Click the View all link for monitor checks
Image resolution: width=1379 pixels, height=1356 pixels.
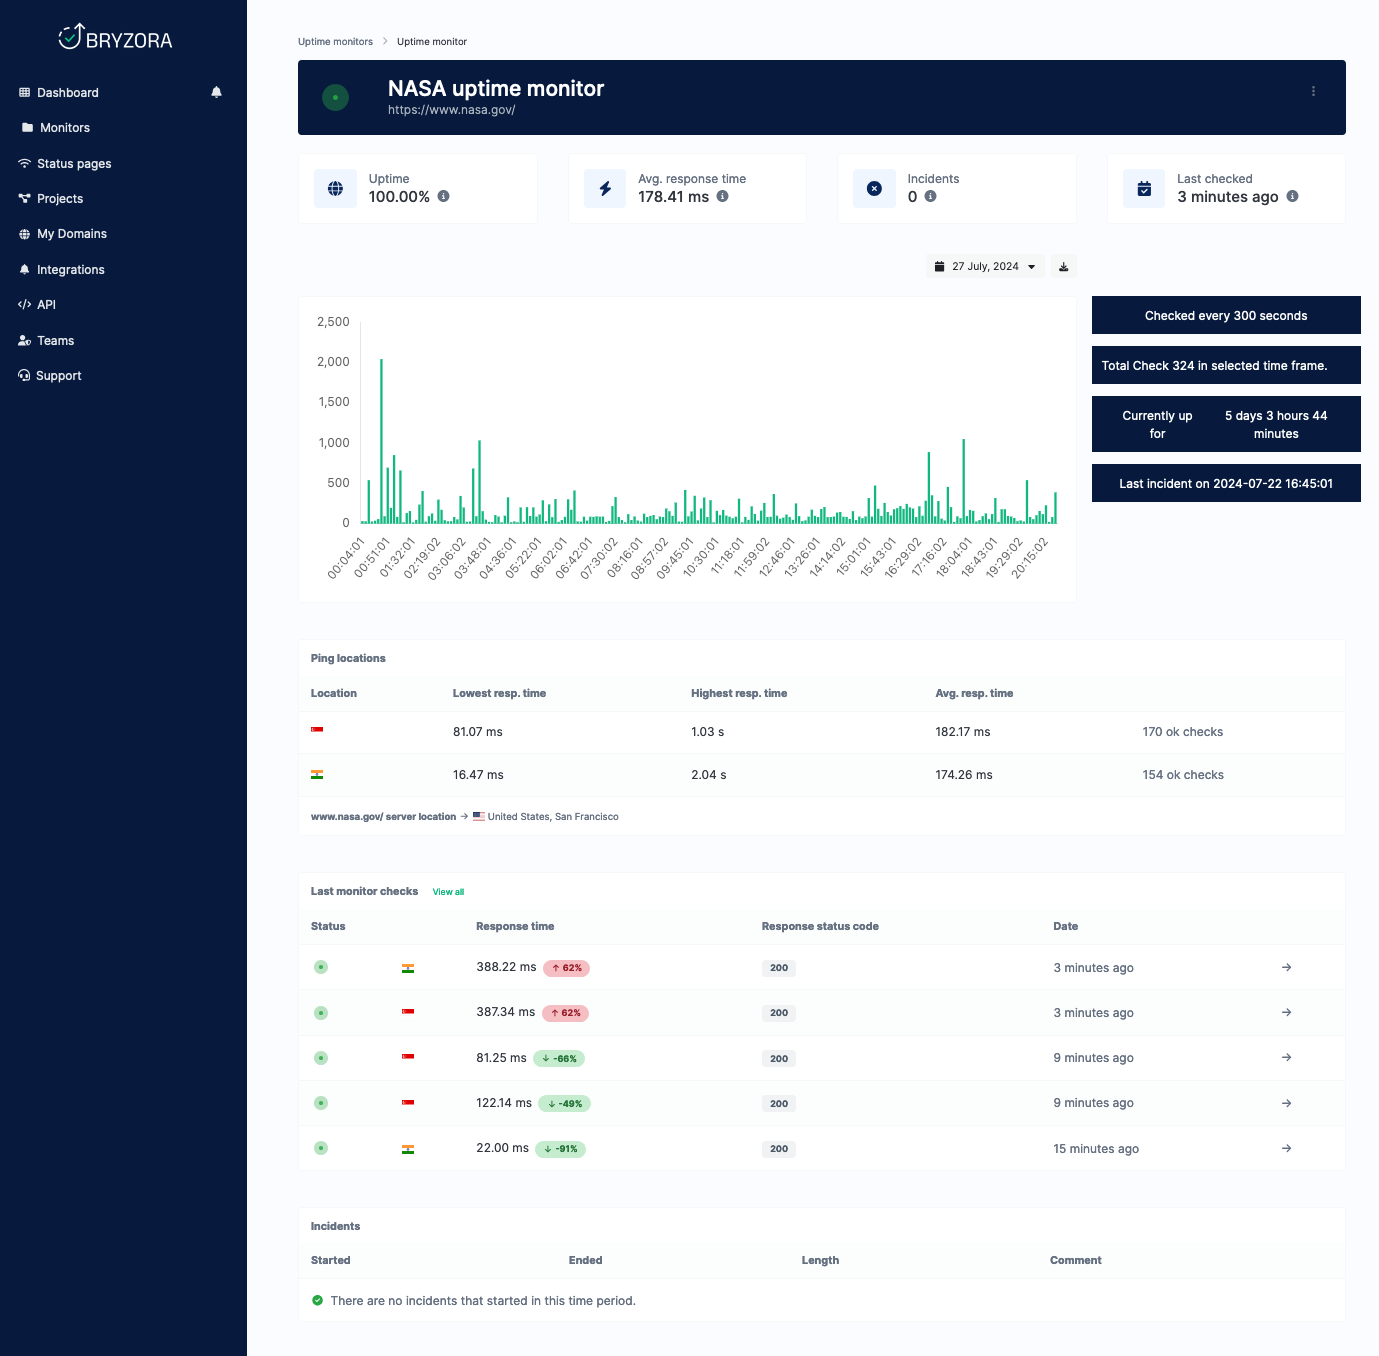tap(448, 892)
